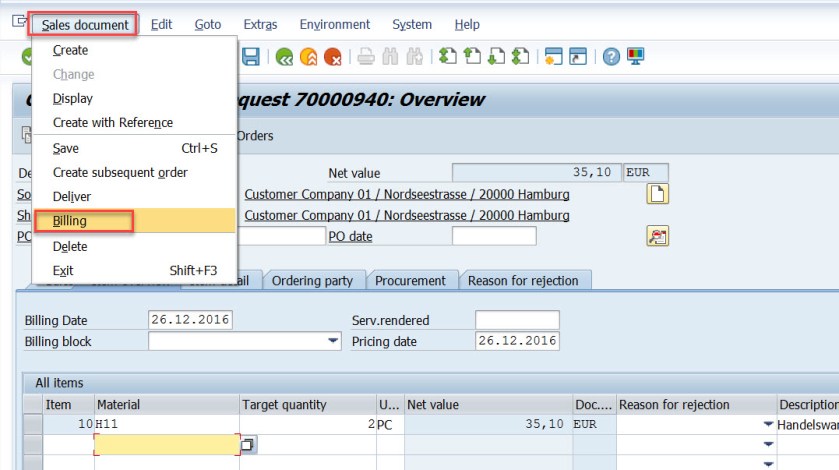Select Create subsequent order menu entry
This screenshot has width=839, height=470.
coord(135,172)
